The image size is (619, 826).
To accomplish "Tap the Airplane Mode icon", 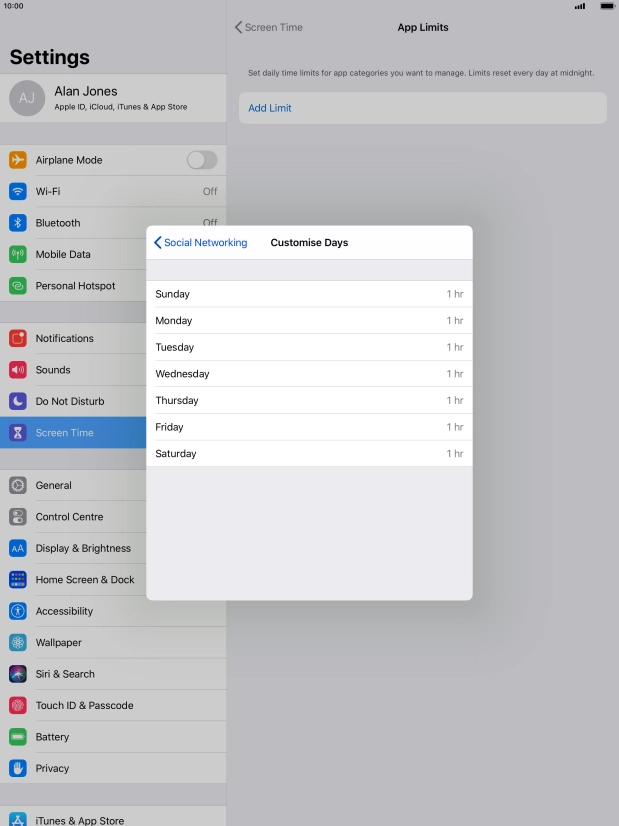I will tap(18, 160).
